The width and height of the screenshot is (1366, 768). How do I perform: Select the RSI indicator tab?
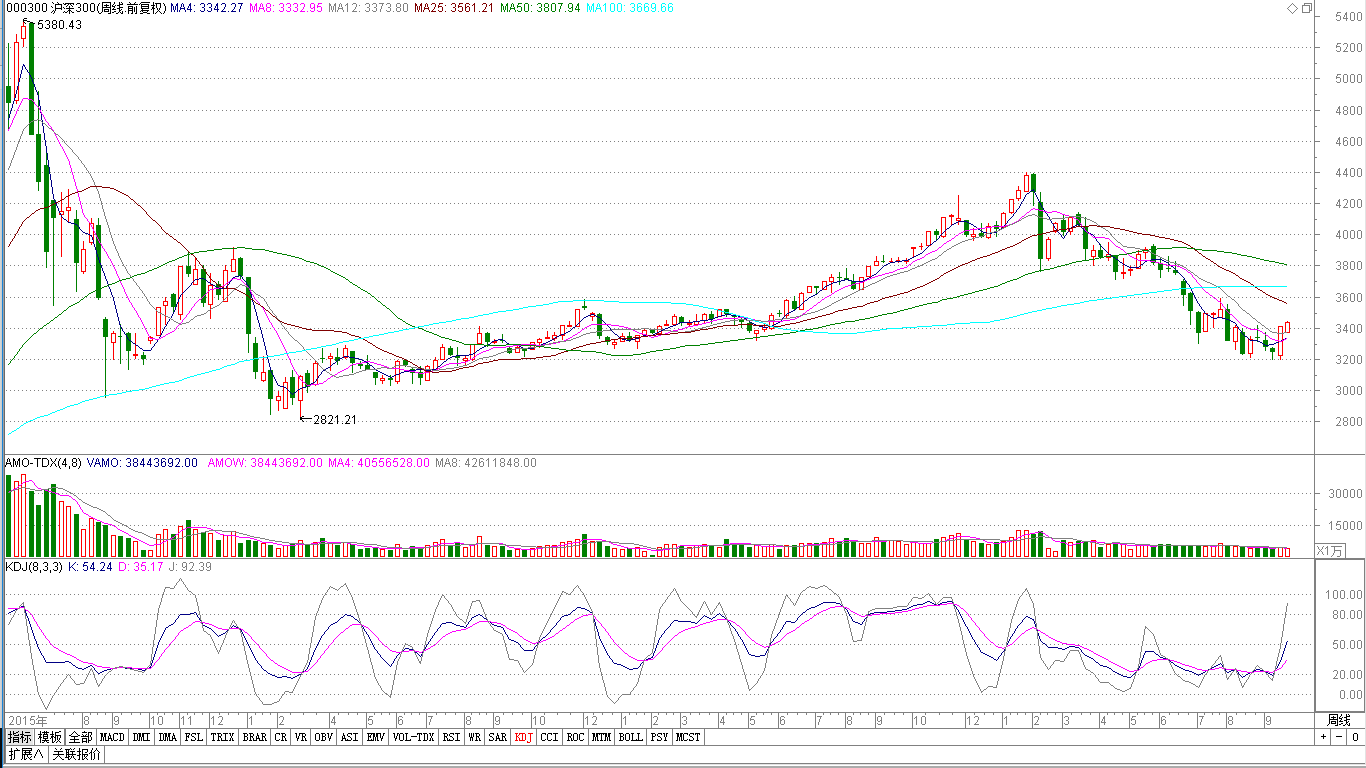pos(452,738)
